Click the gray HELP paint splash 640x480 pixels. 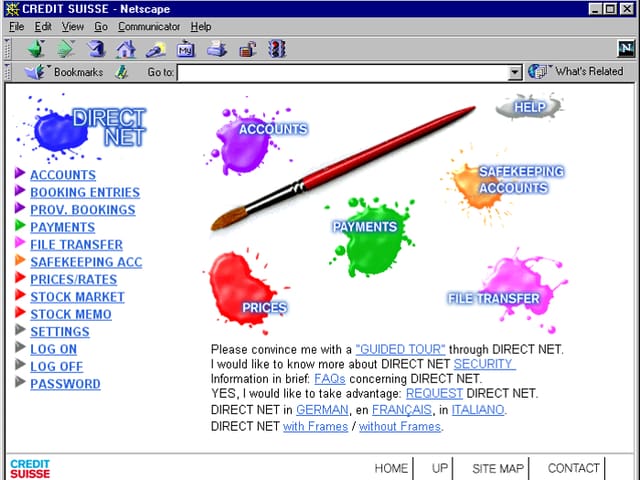tap(529, 107)
